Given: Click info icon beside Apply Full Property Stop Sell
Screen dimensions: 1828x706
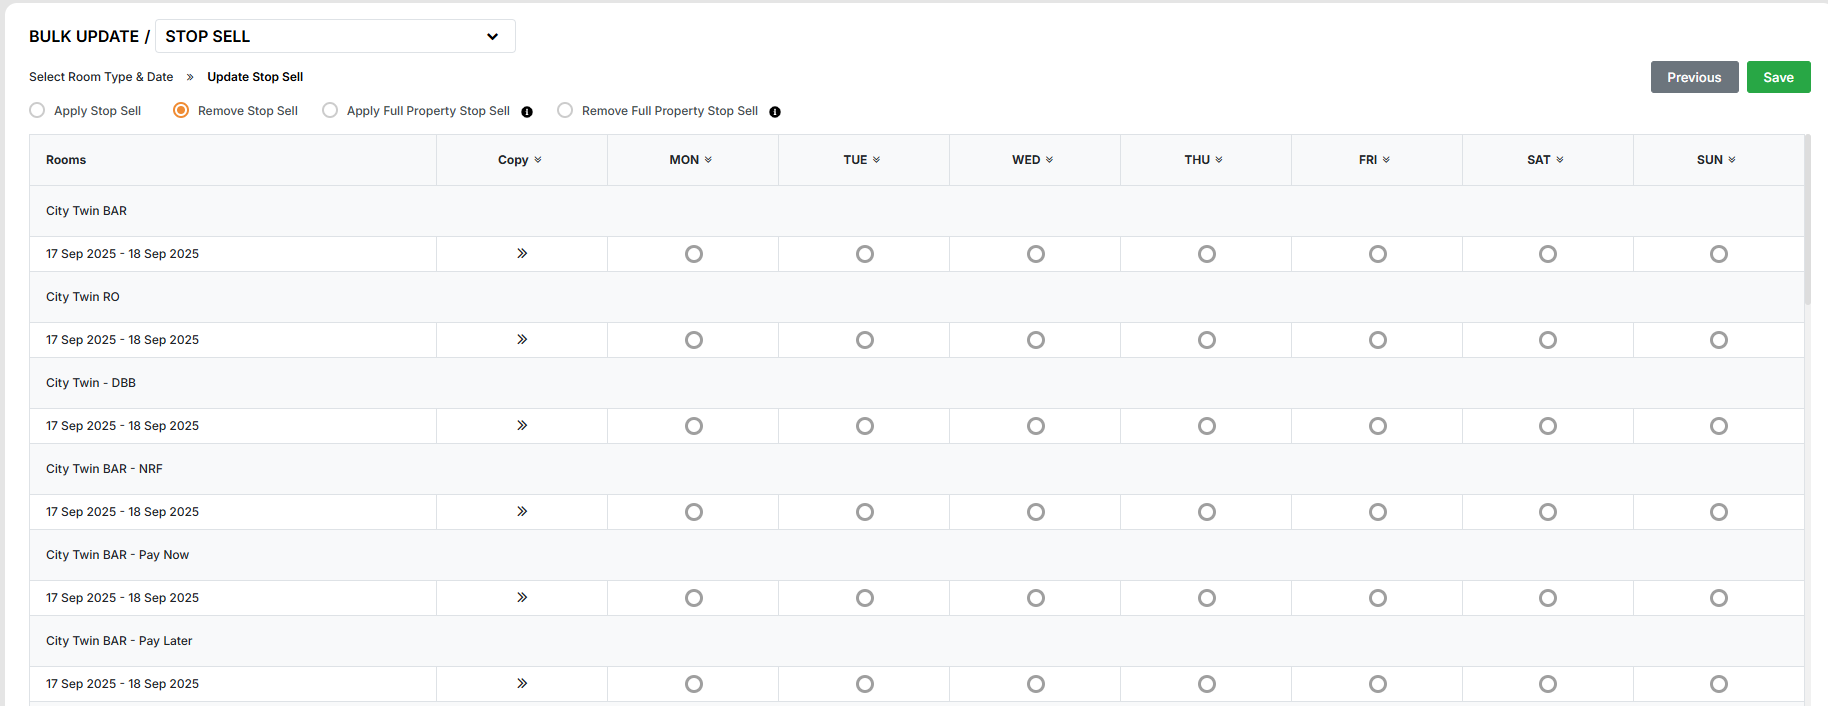Looking at the screenshot, I should pyautogui.click(x=527, y=112).
